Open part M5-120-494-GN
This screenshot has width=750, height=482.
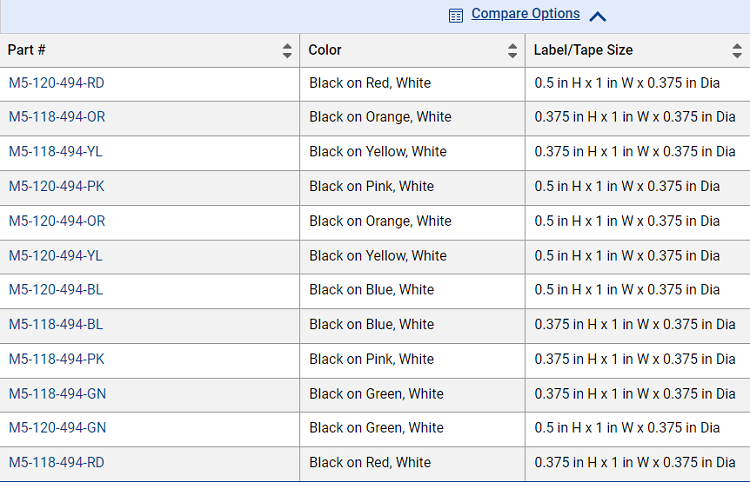(x=57, y=428)
